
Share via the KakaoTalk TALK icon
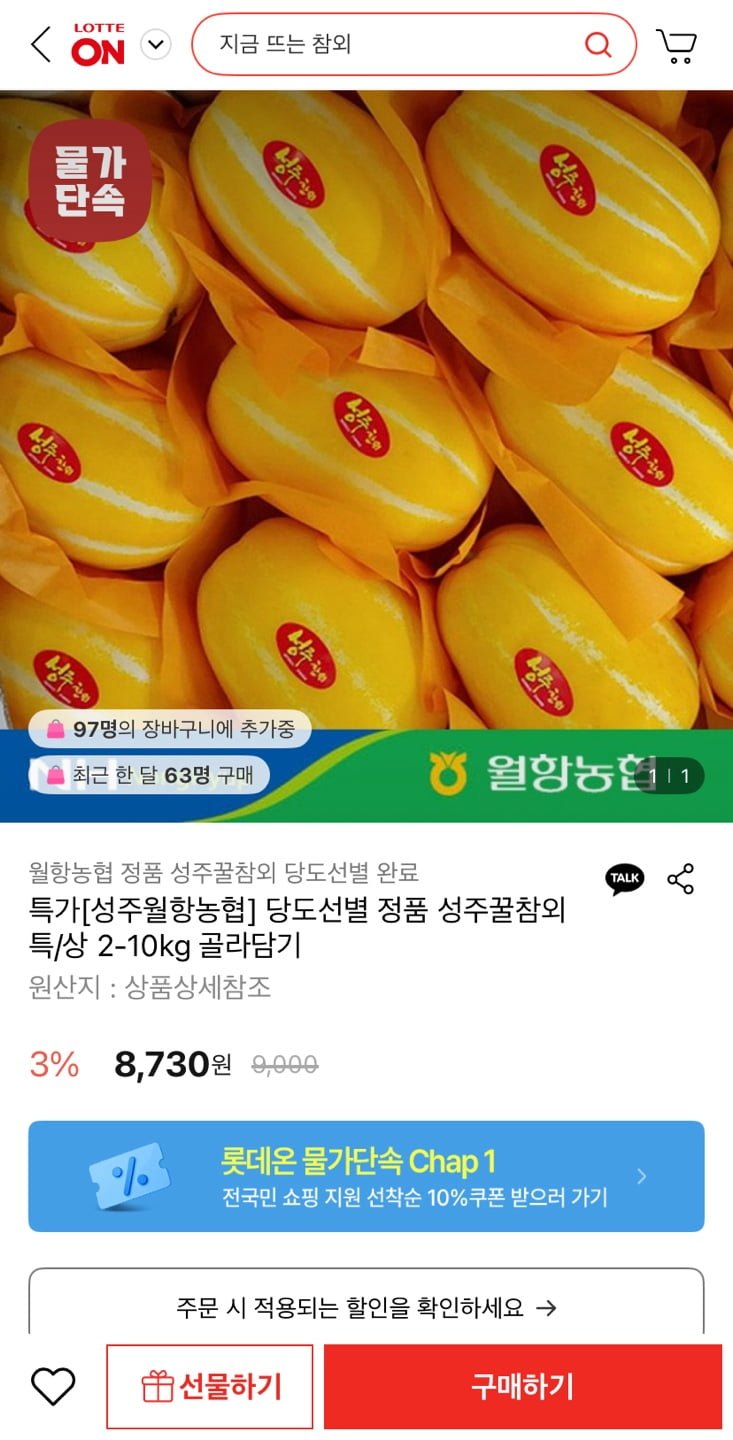[x=625, y=879]
